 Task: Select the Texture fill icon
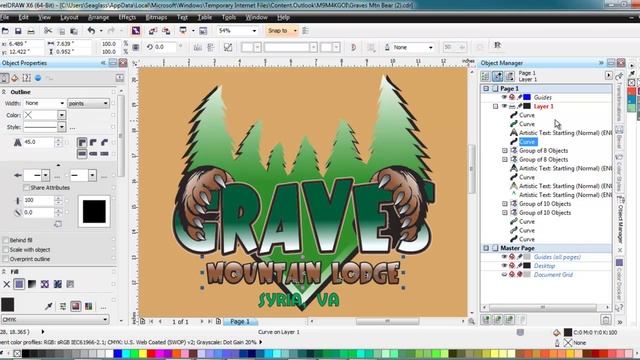[x=58, y=284]
